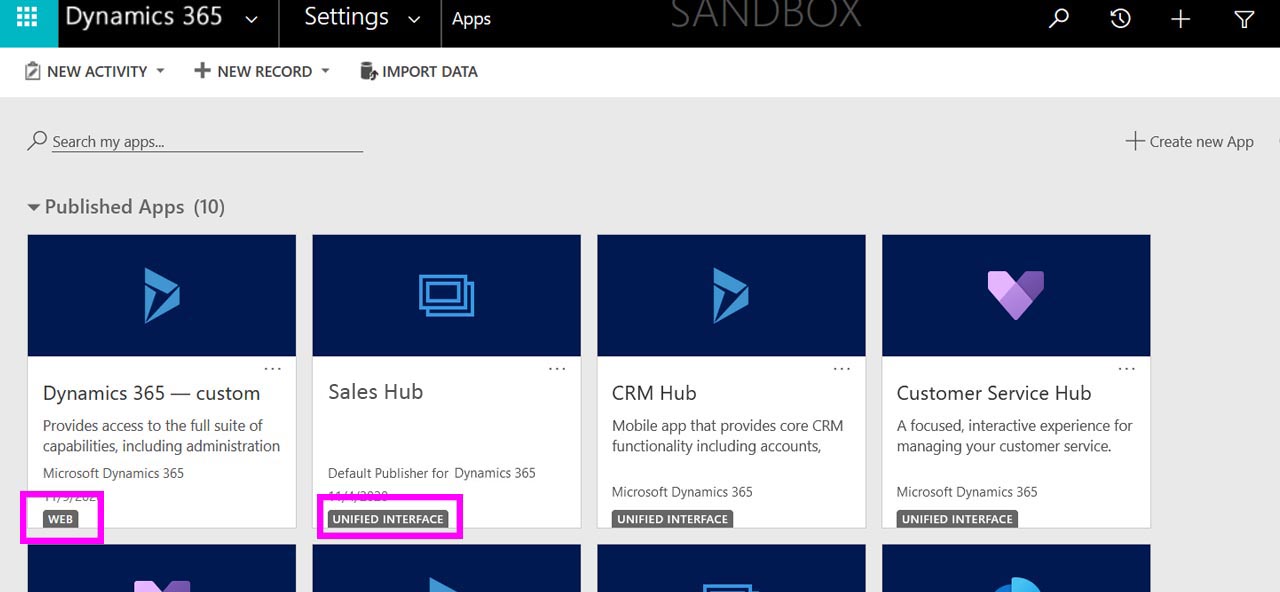Click the Dynamics 365 — custom title
The image size is (1280, 592).
coord(151,393)
